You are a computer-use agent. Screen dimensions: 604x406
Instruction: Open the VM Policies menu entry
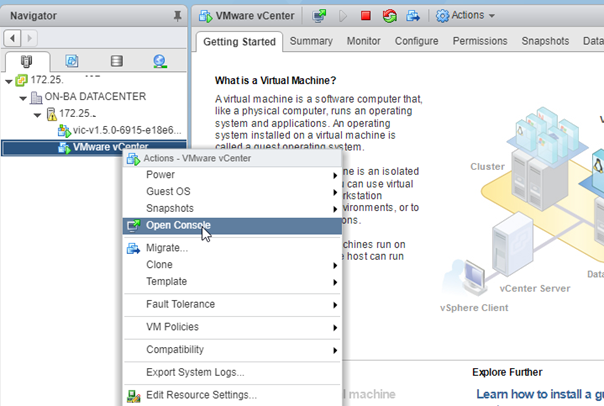coord(232,327)
